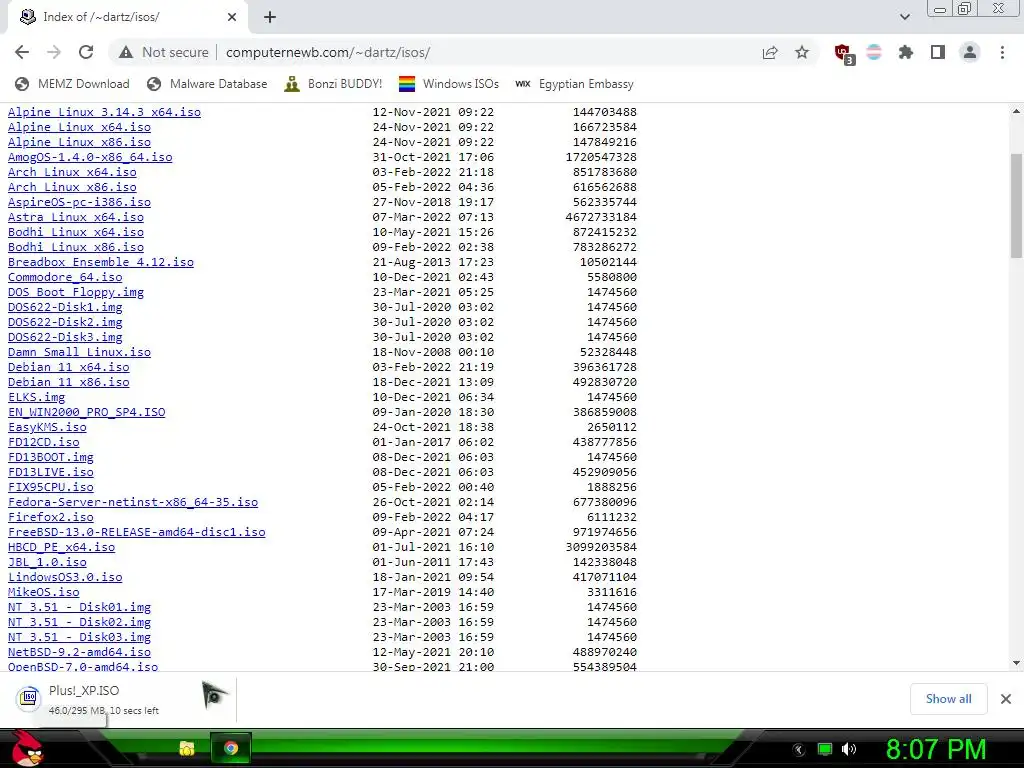
Task: Close the Index of /~dartz/isos/ tab
Action: pos(232,17)
